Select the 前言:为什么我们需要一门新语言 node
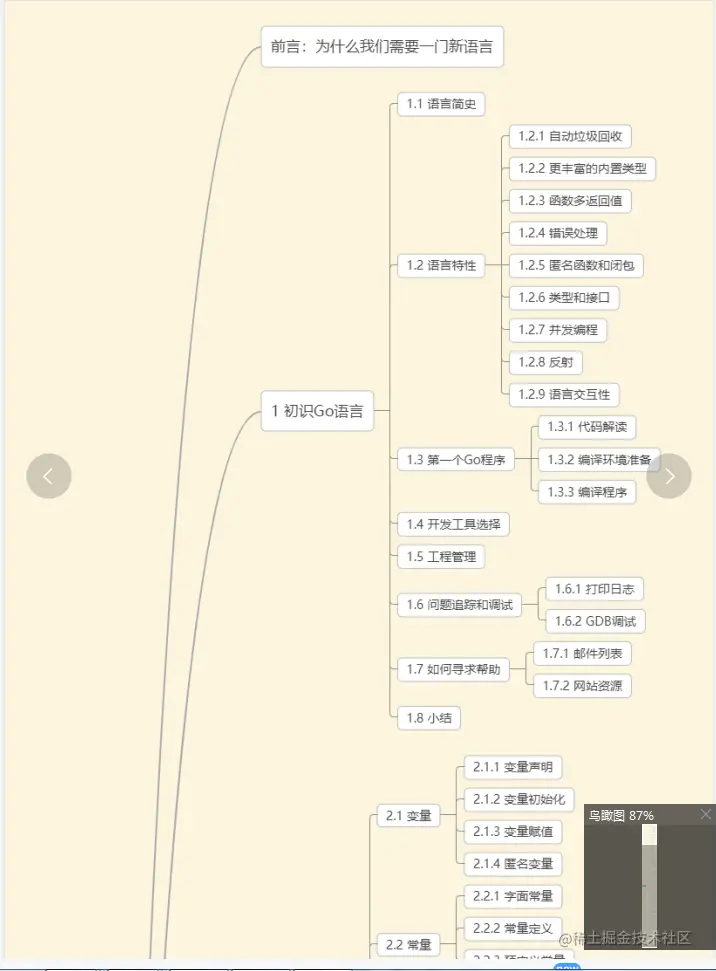716x971 pixels. [382, 46]
